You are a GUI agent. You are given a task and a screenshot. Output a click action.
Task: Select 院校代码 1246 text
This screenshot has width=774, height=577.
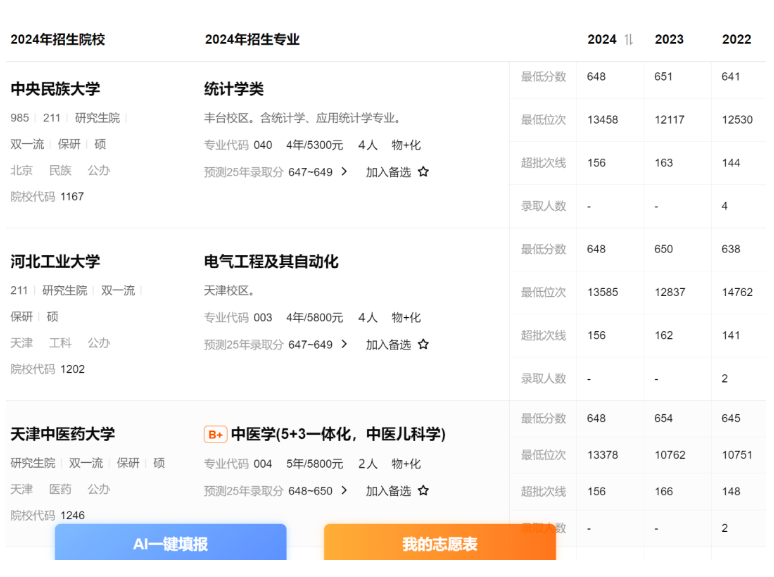coord(47,516)
